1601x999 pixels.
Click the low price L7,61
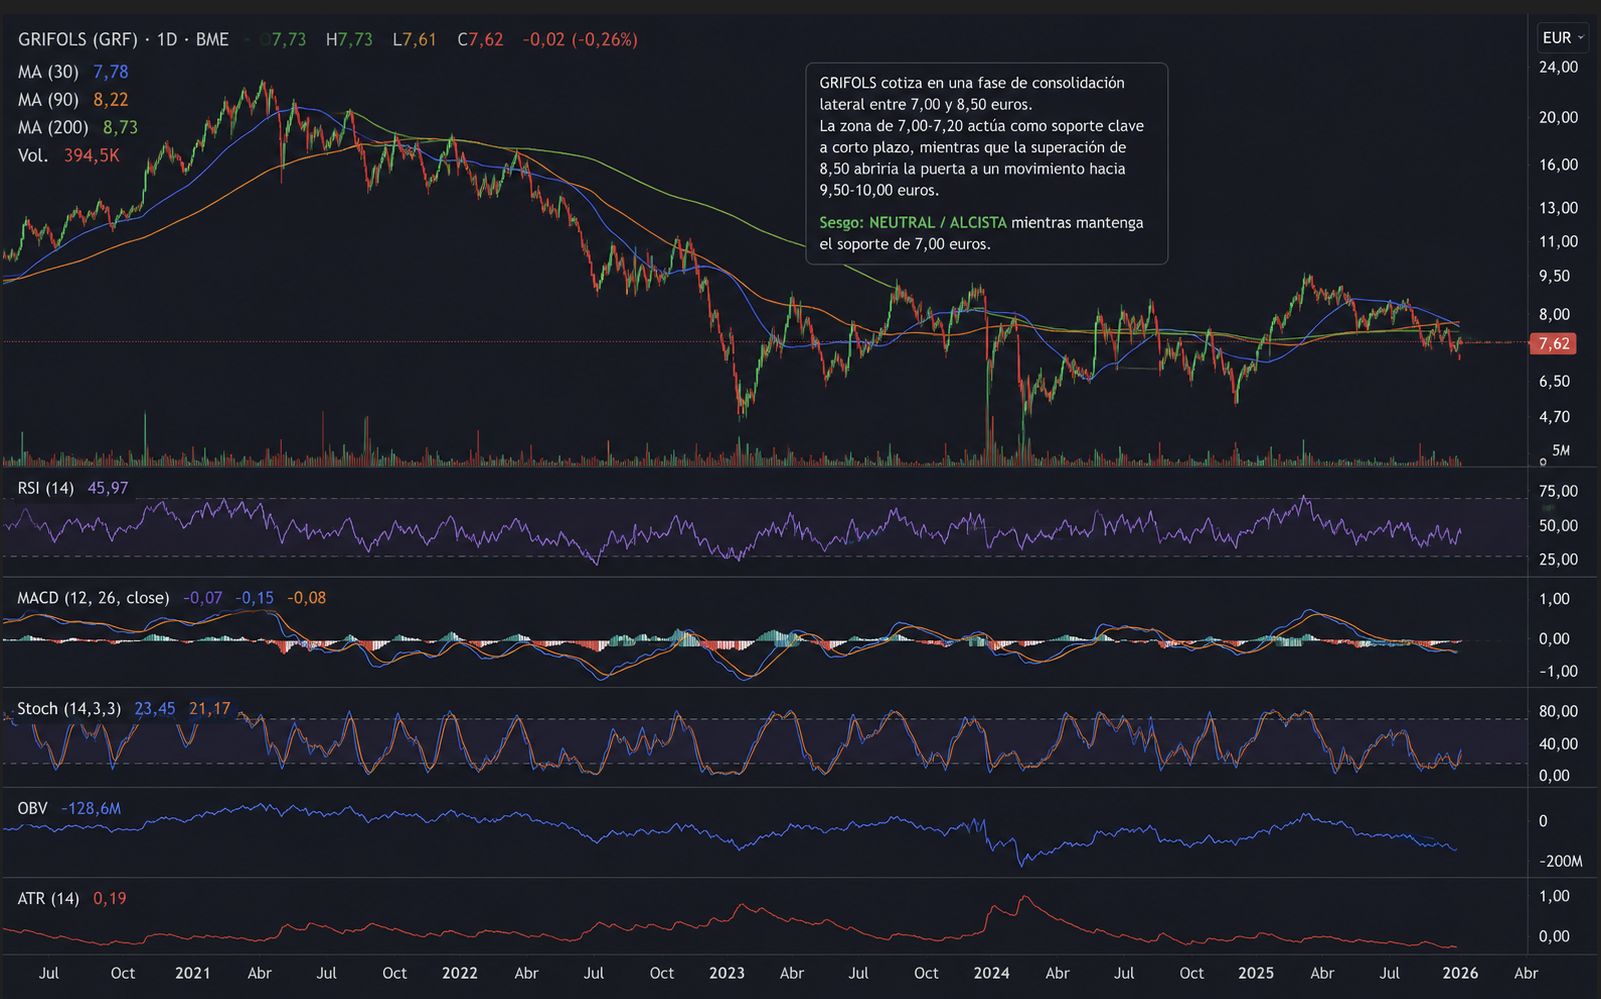414,39
